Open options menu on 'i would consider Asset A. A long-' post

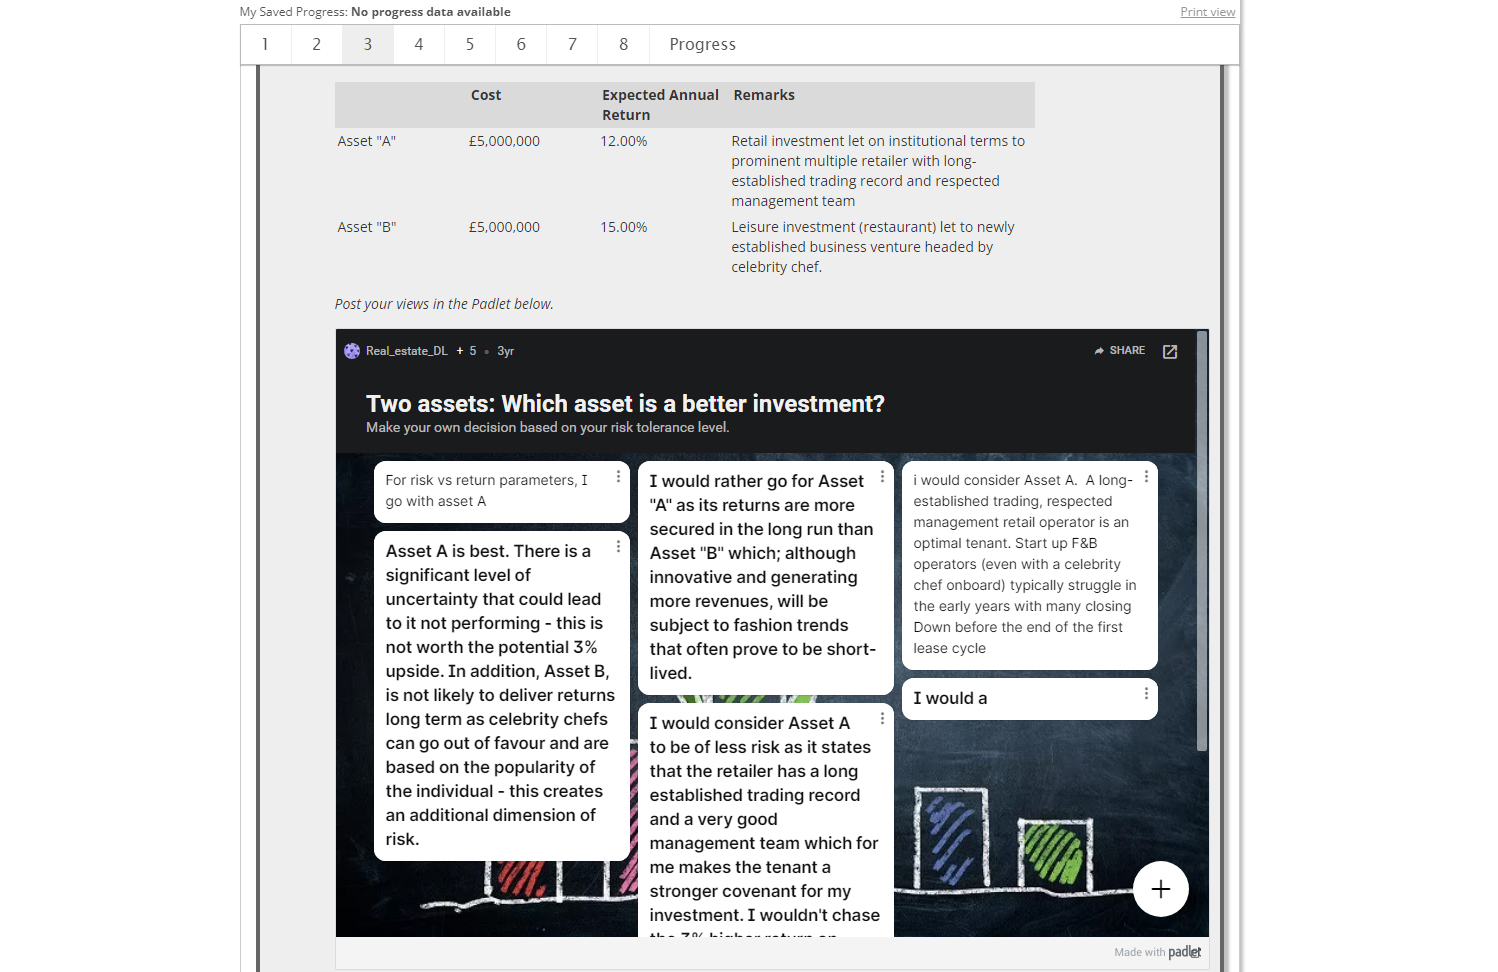pyautogui.click(x=1146, y=477)
